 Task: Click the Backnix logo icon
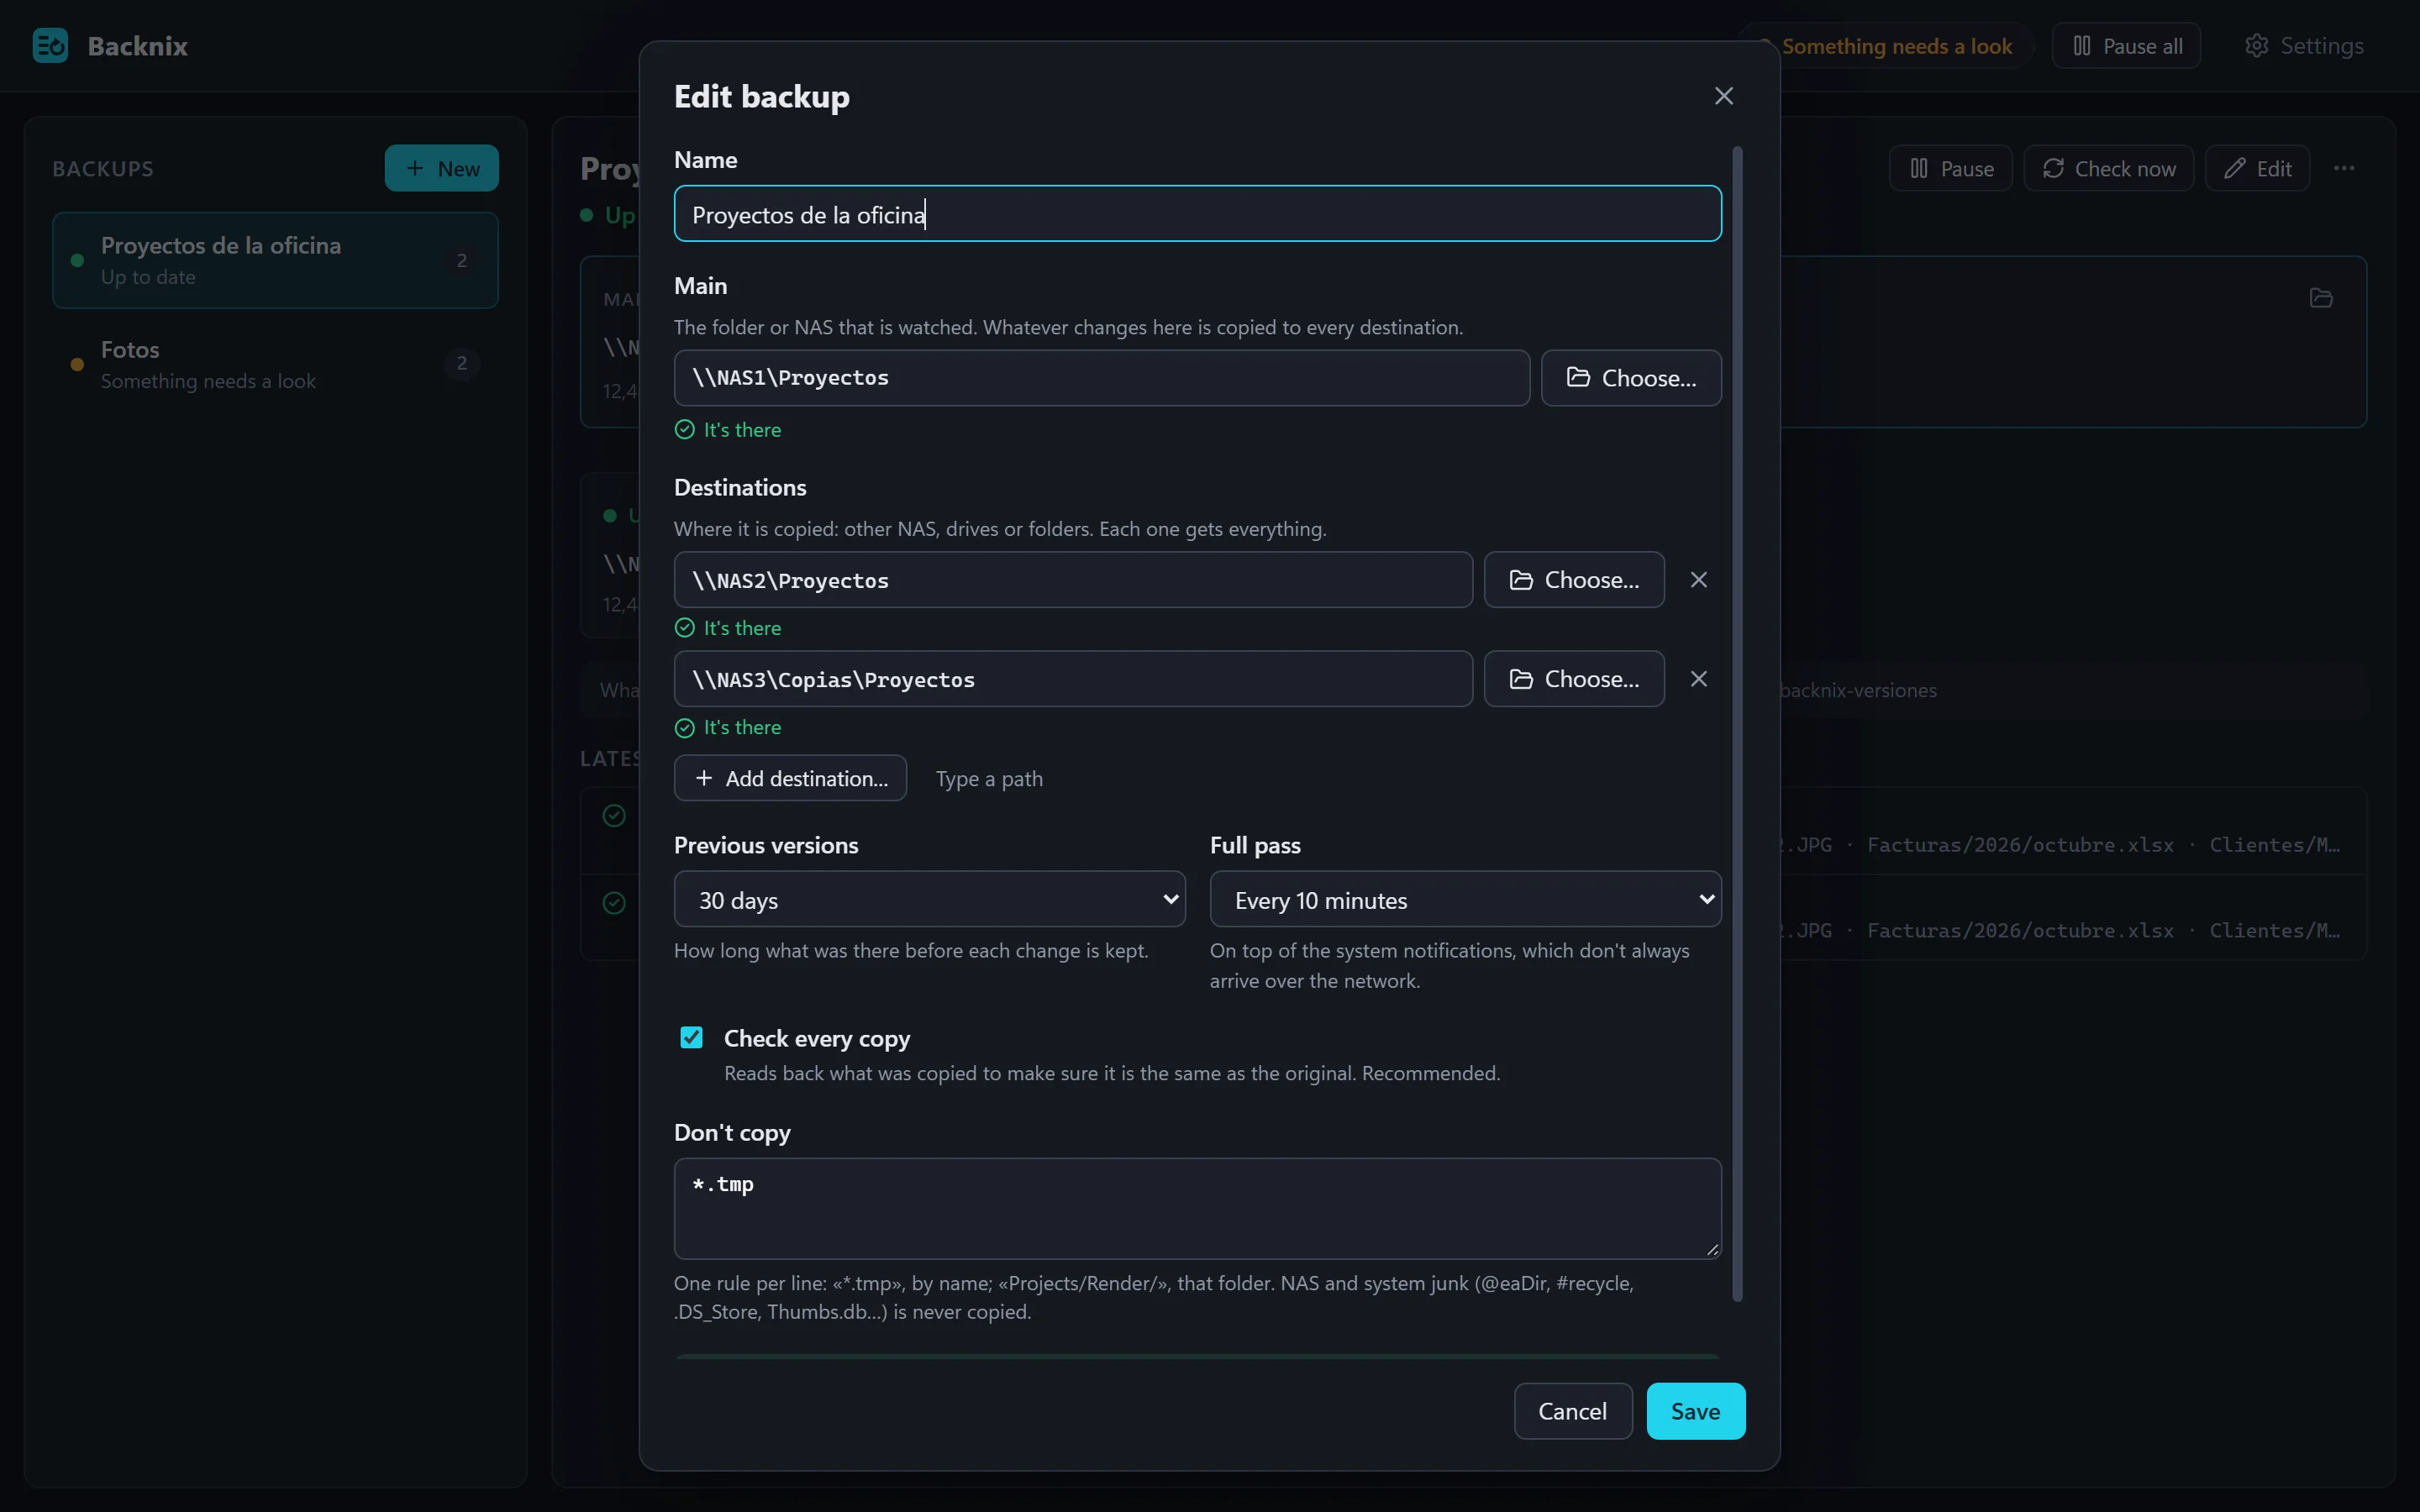pyautogui.click(x=50, y=46)
